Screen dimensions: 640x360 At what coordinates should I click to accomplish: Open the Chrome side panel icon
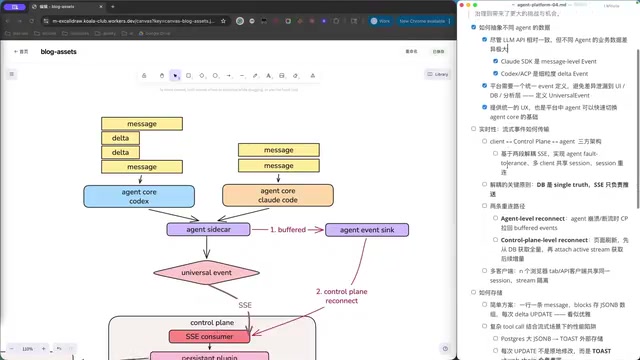click(x=354, y=21)
